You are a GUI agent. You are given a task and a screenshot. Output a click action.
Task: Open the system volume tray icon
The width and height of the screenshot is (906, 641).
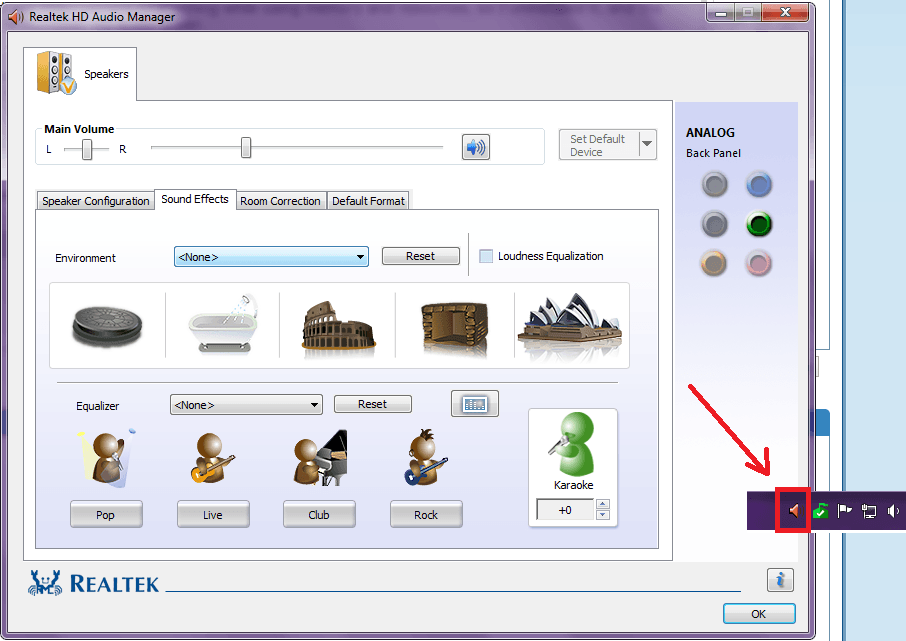tap(893, 510)
